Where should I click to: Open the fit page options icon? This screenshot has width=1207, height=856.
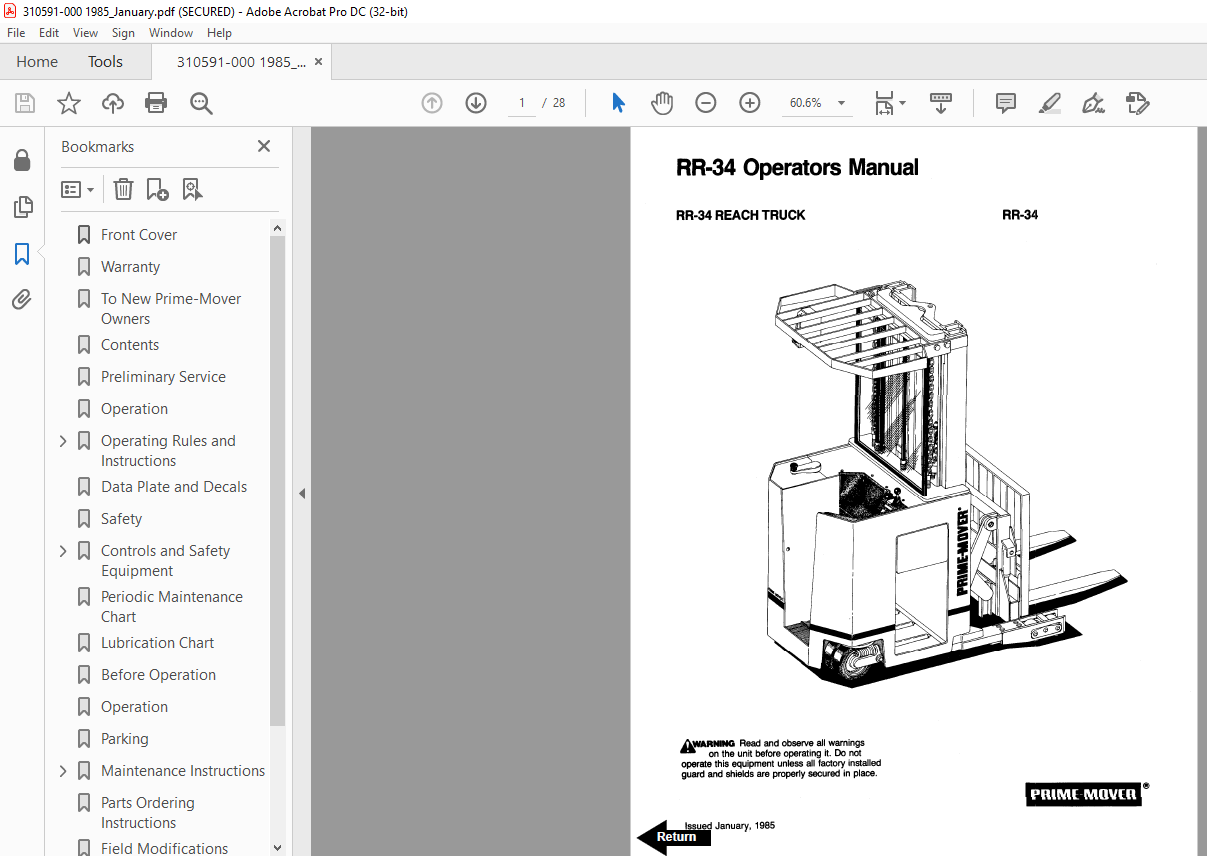click(889, 103)
